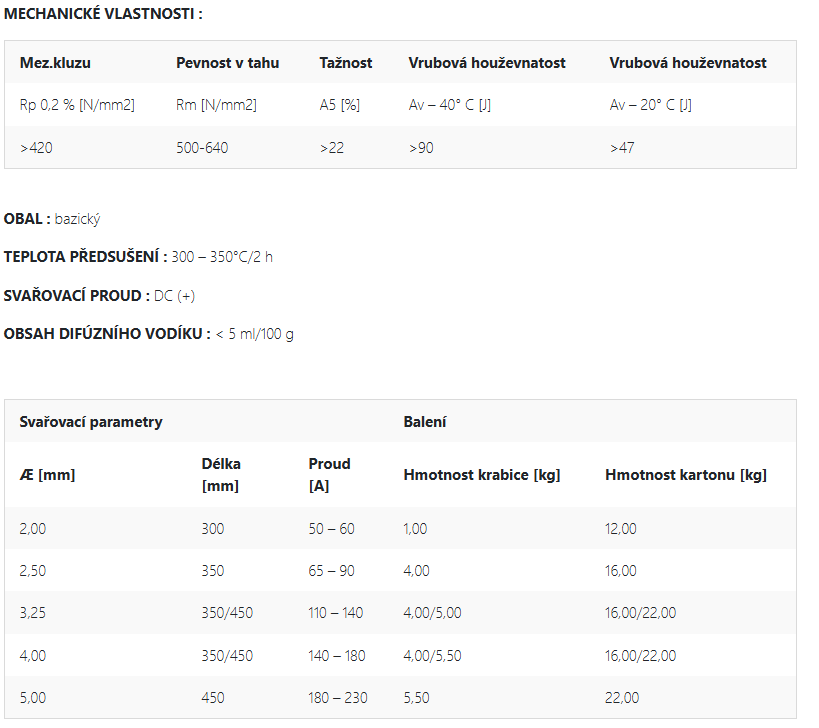Click the "Délka [mm]" column header
819x728 pixels.
coord(221,475)
